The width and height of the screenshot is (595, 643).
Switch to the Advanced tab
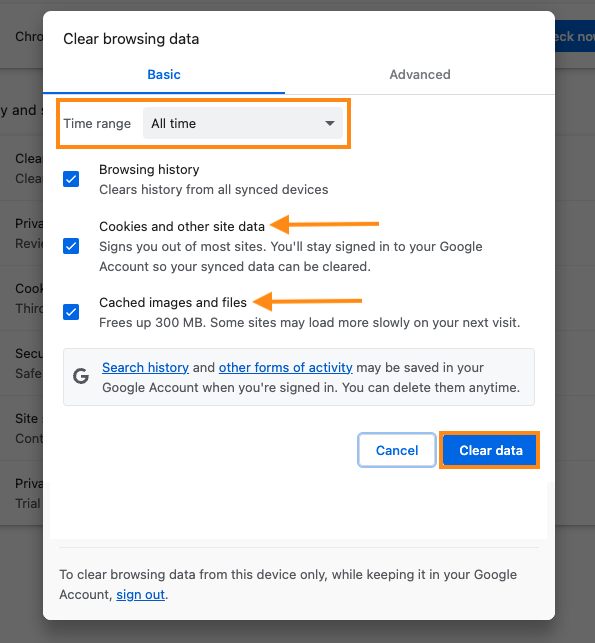click(x=420, y=74)
